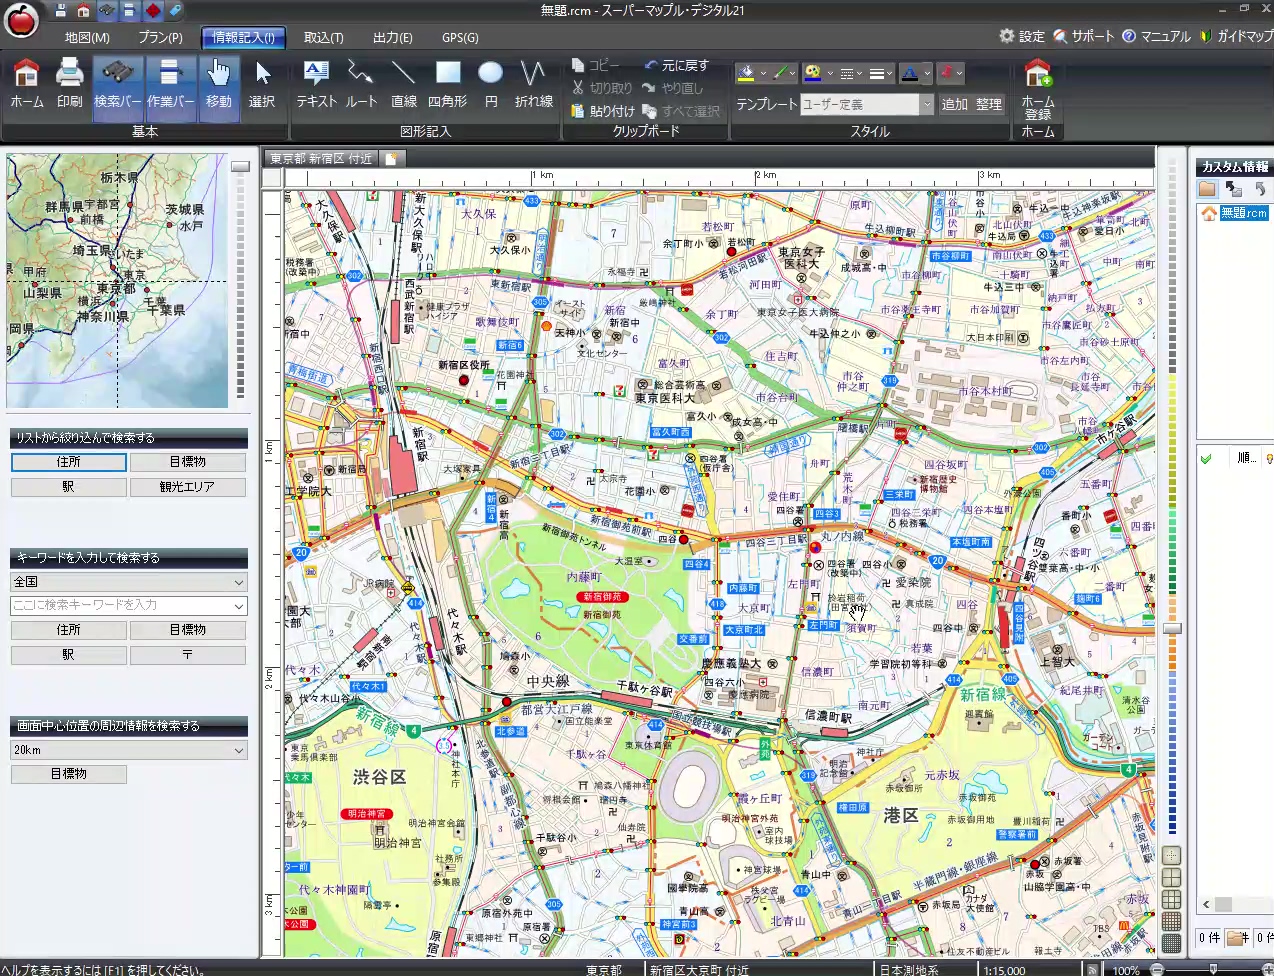This screenshot has height=976, width=1274.
Task: Click the save icon in quick access toolbar
Action: [61, 11]
